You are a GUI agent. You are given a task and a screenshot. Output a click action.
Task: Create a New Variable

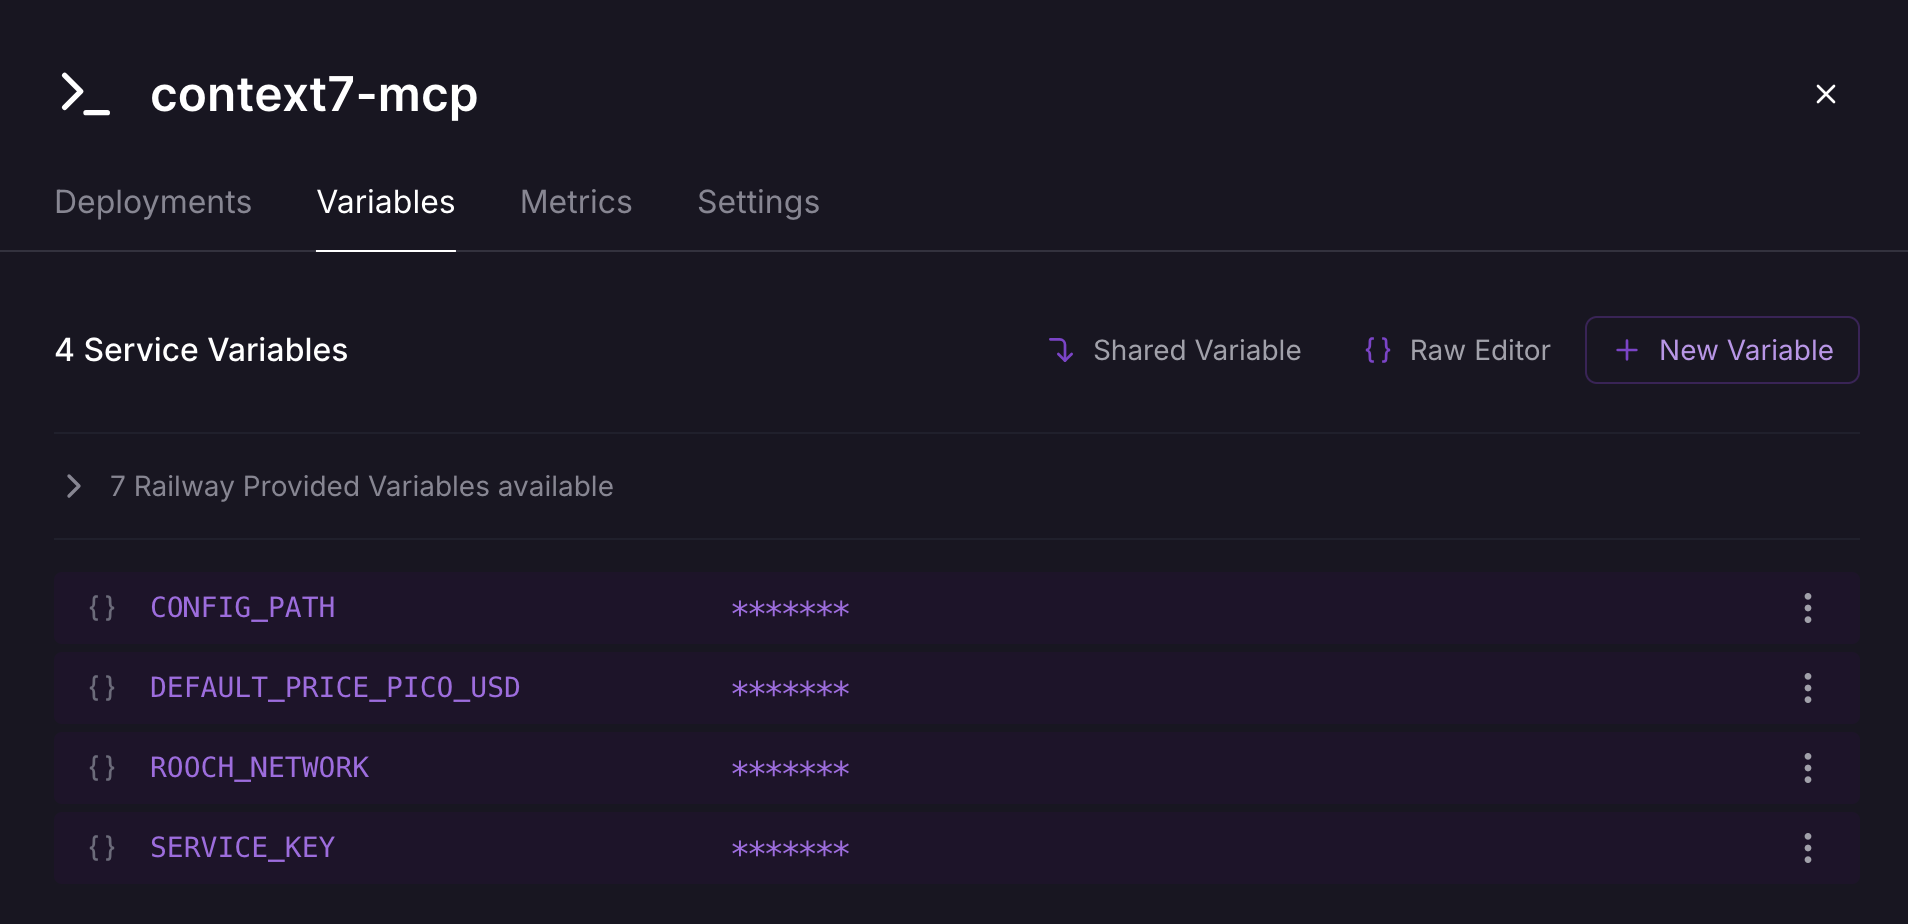click(x=1722, y=350)
